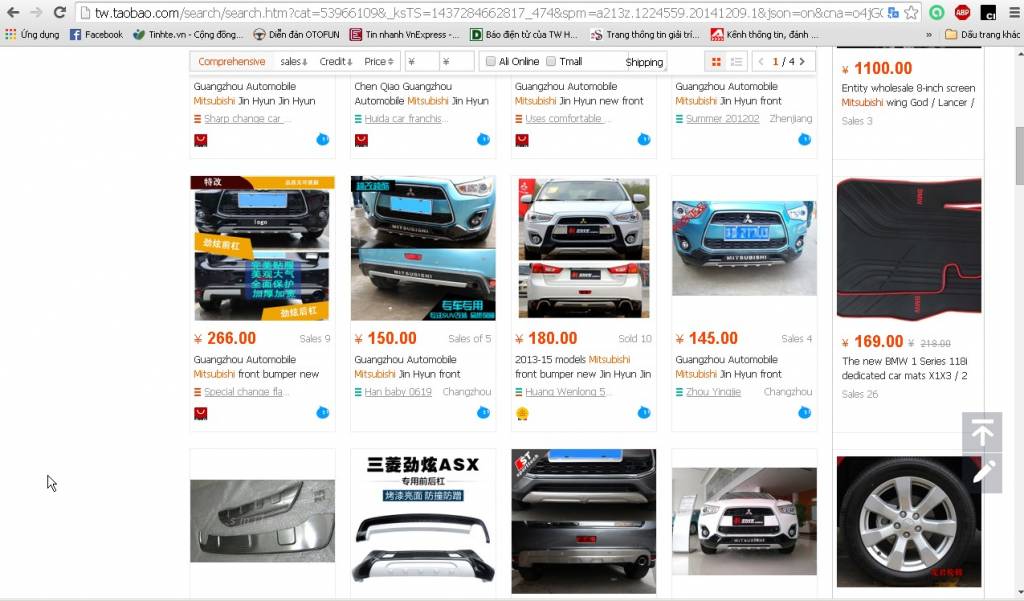Go to previous results page arrow
1024x601 pixels.
[x=761, y=61]
